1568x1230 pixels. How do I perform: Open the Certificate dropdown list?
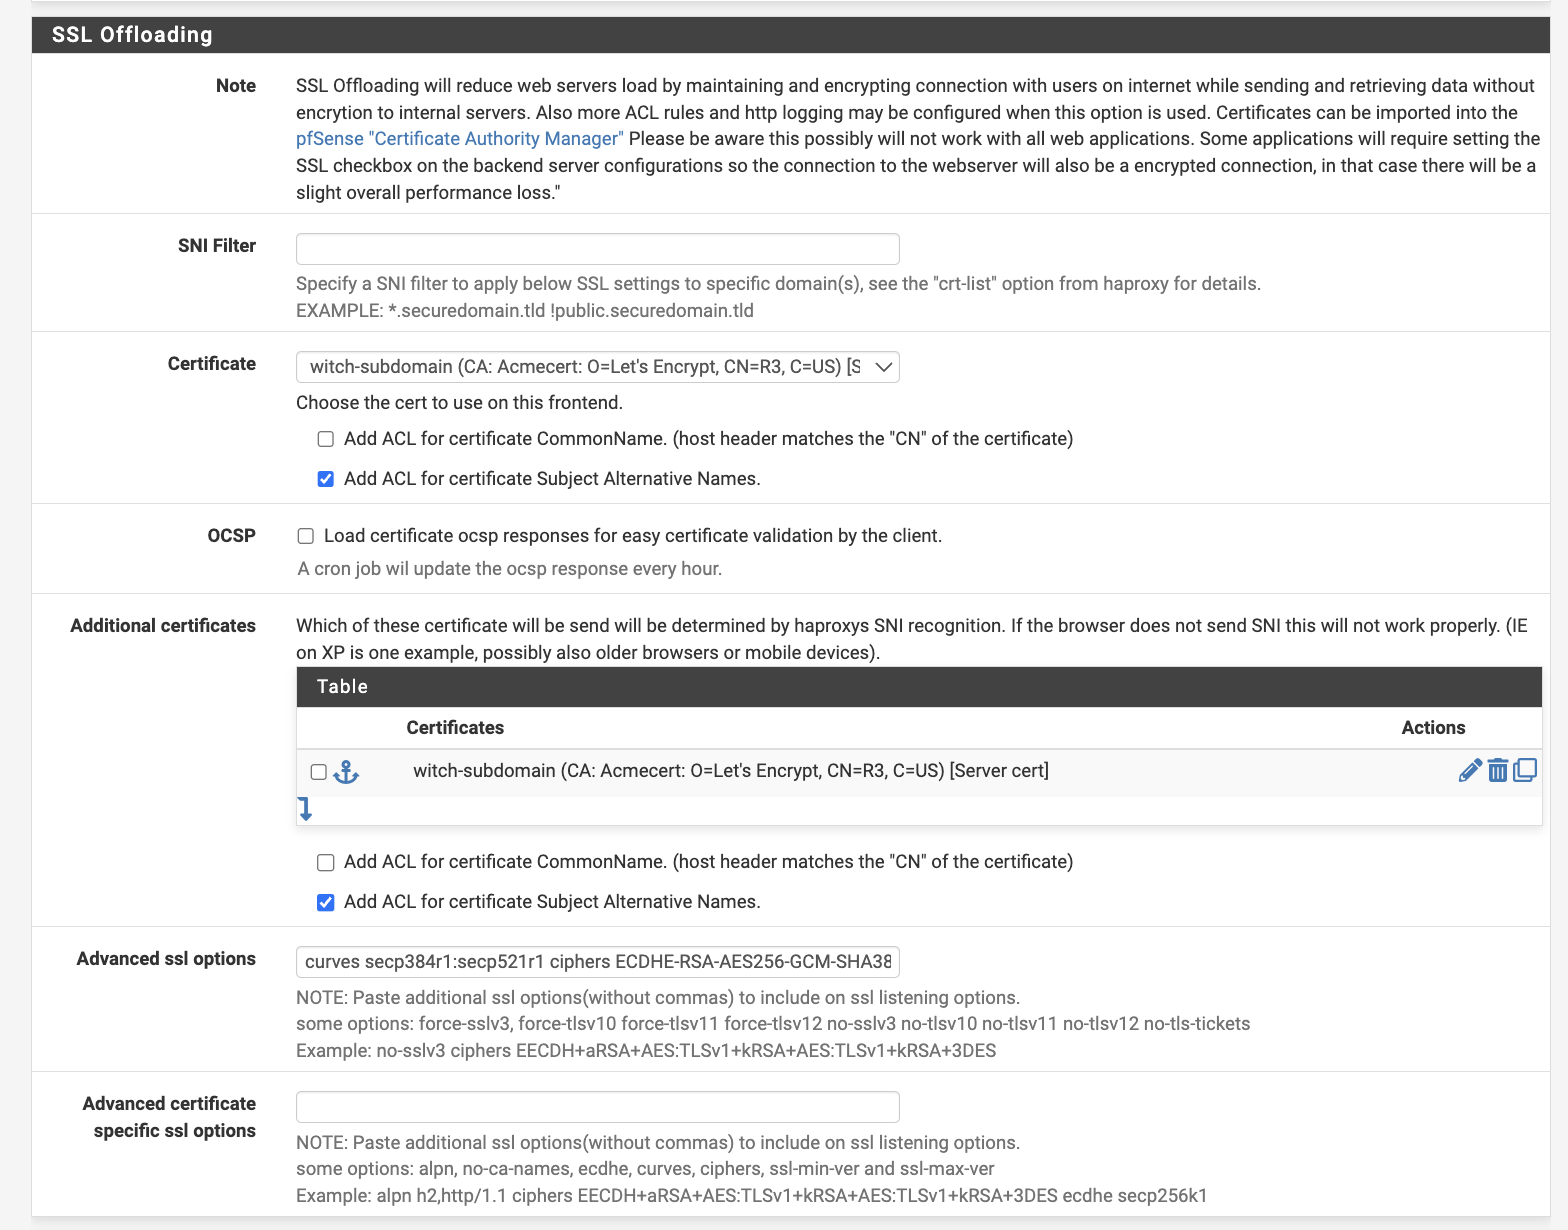597,367
